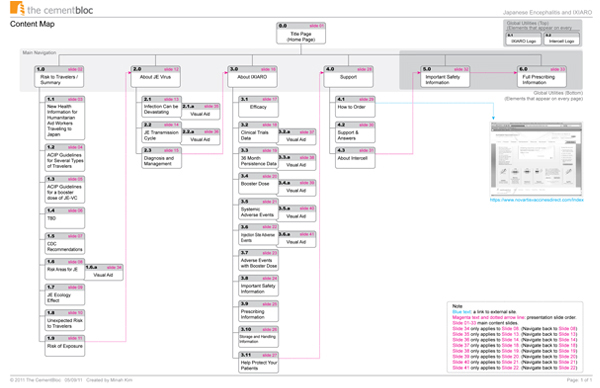Select node 5.0 Important Safety Information
600x388 pixels.
click(x=445, y=77)
